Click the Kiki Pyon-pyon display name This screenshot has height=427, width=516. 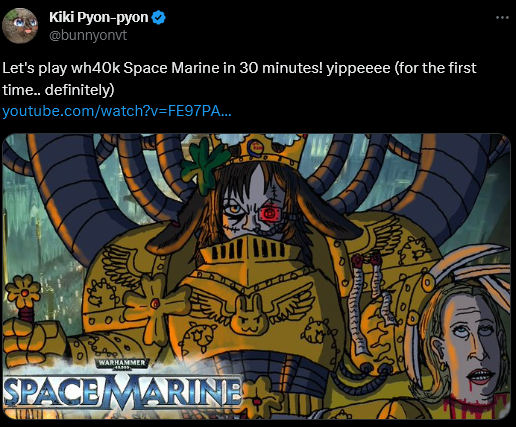click(x=99, y=17)
